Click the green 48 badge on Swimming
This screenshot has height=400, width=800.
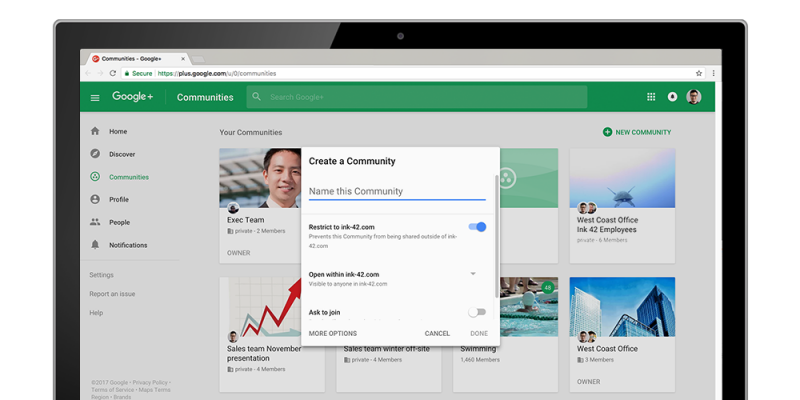(x=548, y=288)
